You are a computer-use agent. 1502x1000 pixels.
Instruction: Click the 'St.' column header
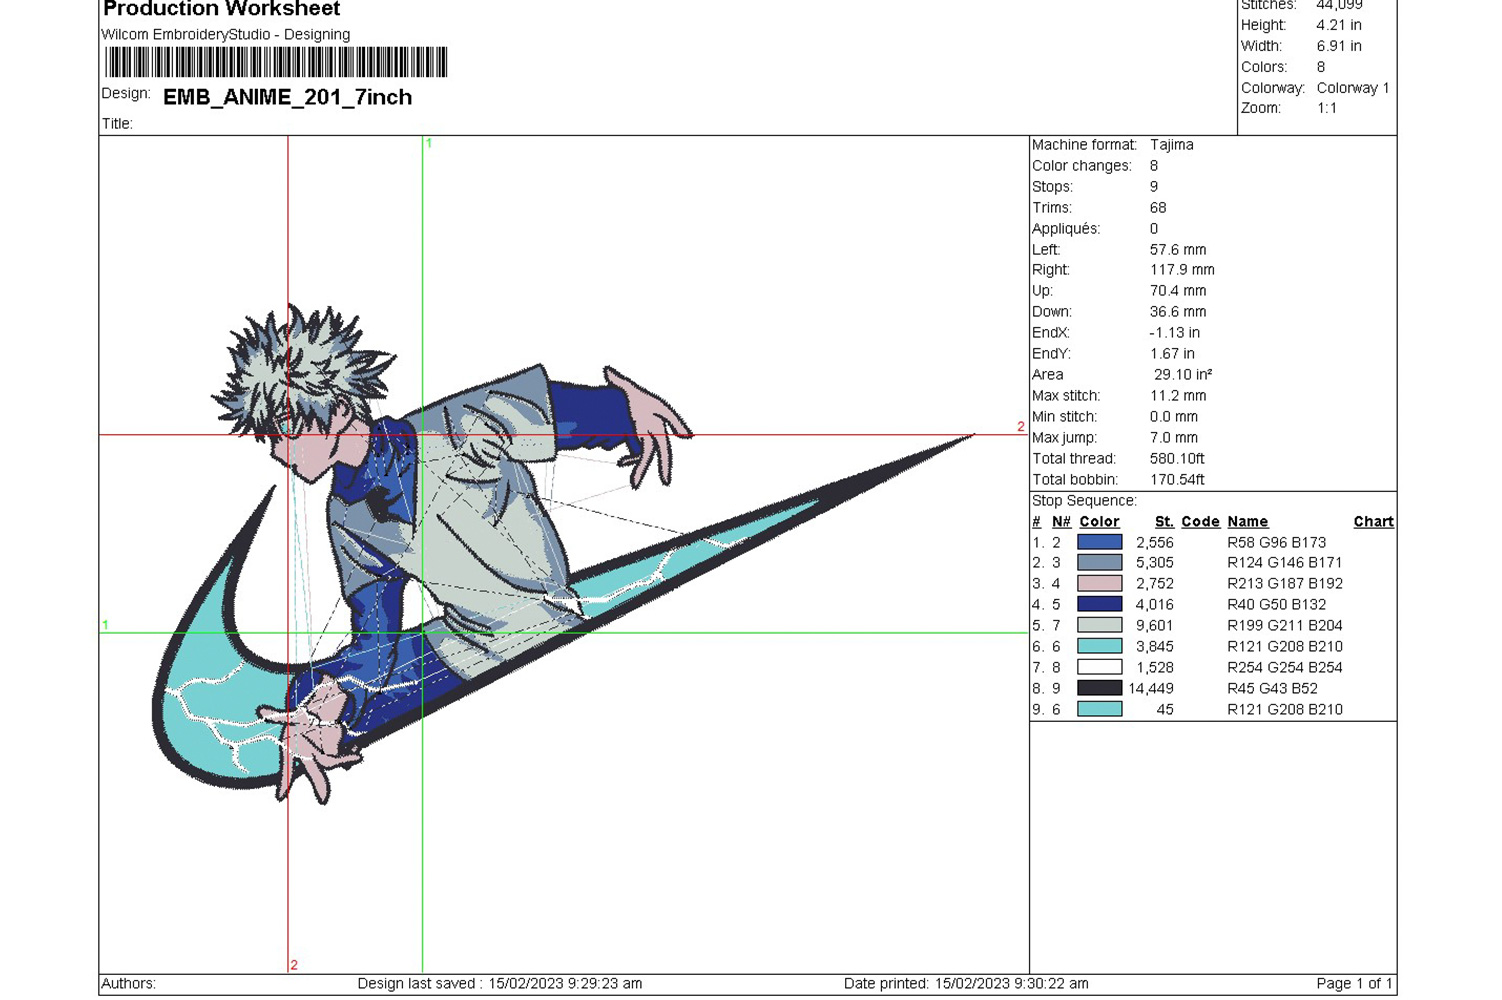[x=1164, y=522]
